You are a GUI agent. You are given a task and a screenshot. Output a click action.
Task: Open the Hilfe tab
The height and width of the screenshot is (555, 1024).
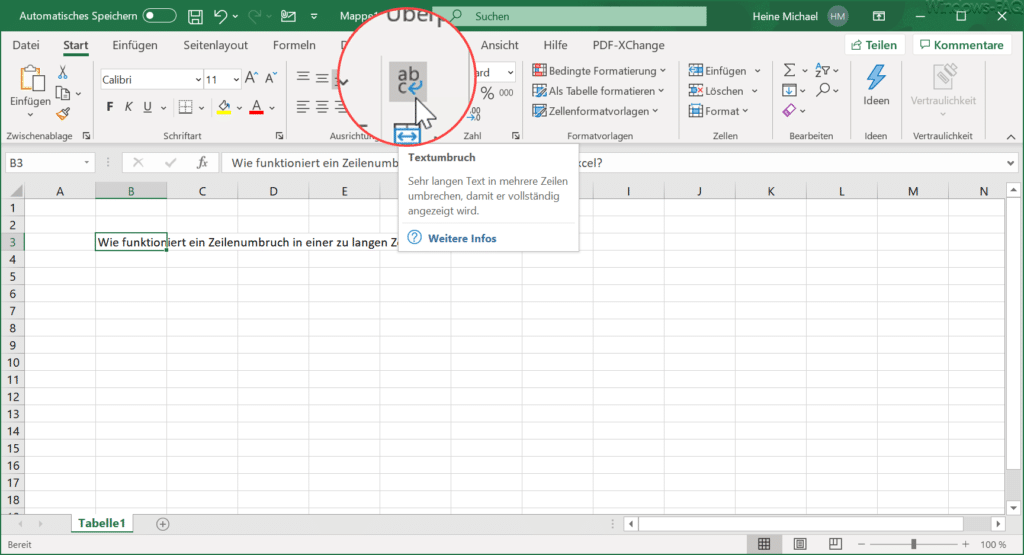tap(555, 45)
